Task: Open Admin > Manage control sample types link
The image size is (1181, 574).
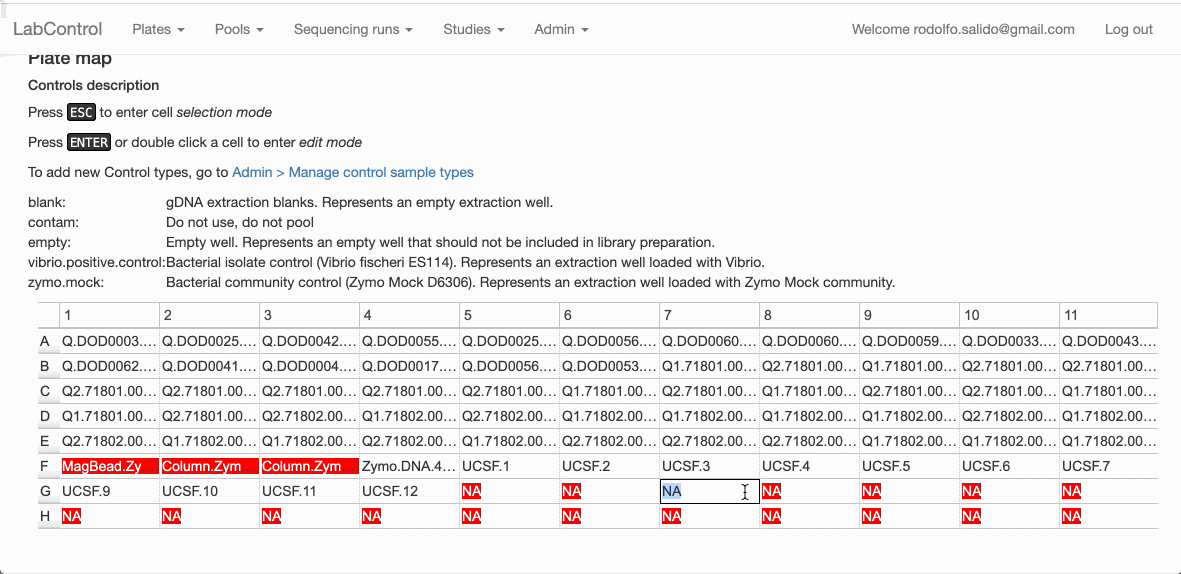Action: tap(352, 173)
